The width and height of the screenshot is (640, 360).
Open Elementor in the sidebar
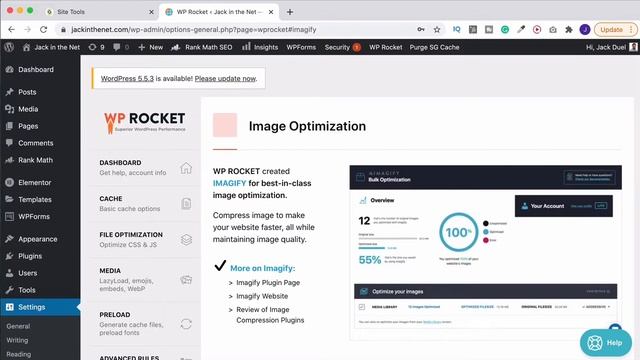[x=40, y=182]
